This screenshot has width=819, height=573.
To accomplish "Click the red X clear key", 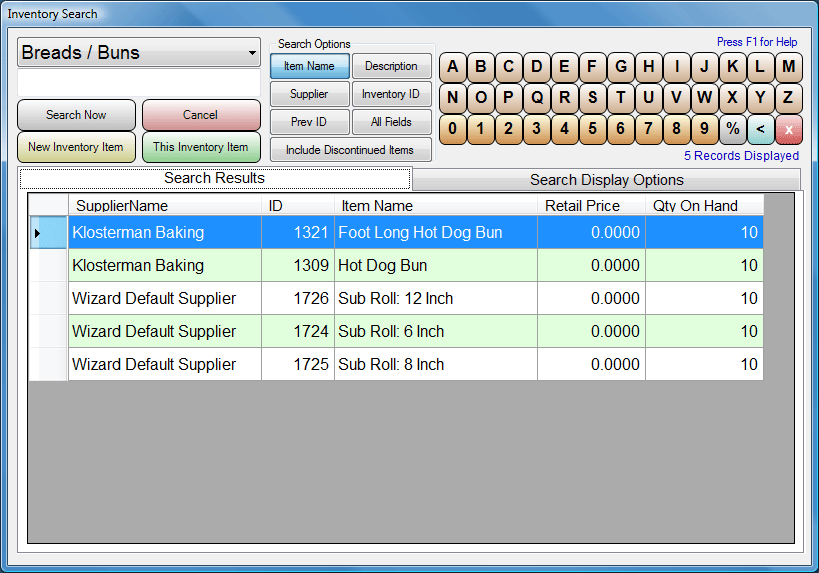I will 788,128.
